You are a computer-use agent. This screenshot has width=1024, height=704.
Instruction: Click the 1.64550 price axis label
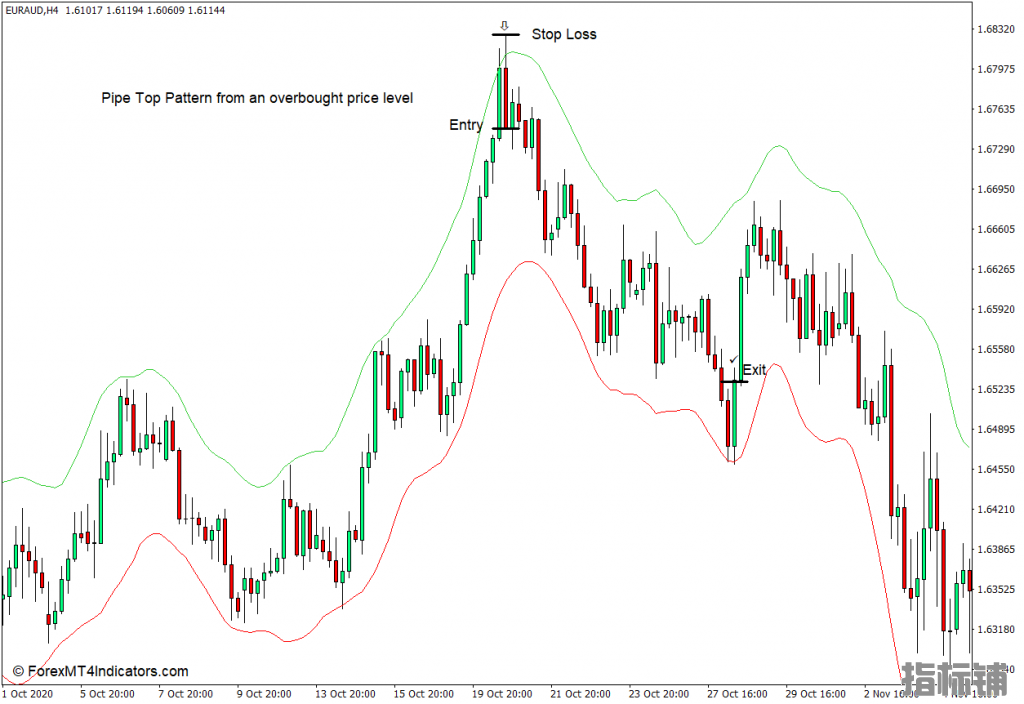[x=996, y=469]
